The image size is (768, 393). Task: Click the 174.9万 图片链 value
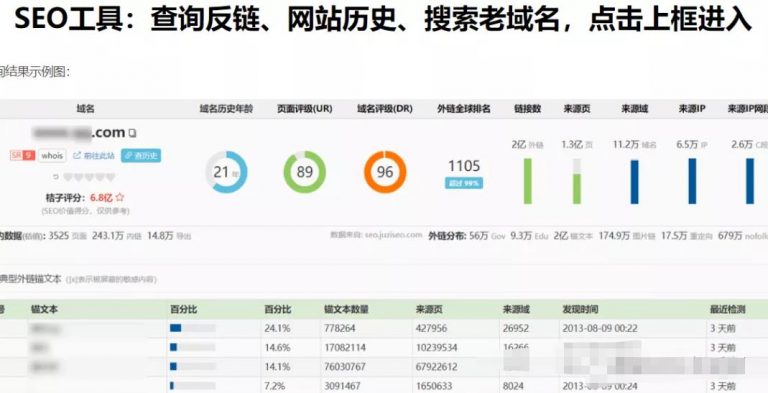[627, 236]
